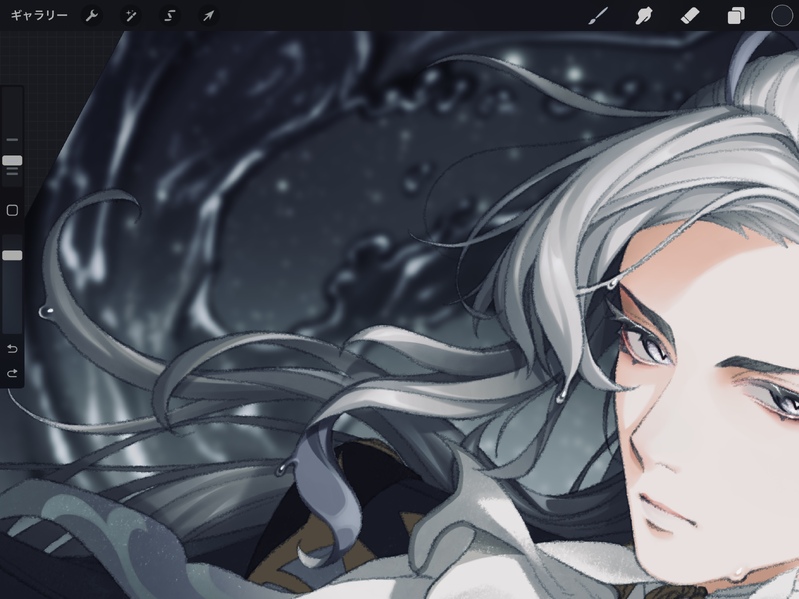
Task: Activate the Selection S-shaped tool
Action: [169, 16]
